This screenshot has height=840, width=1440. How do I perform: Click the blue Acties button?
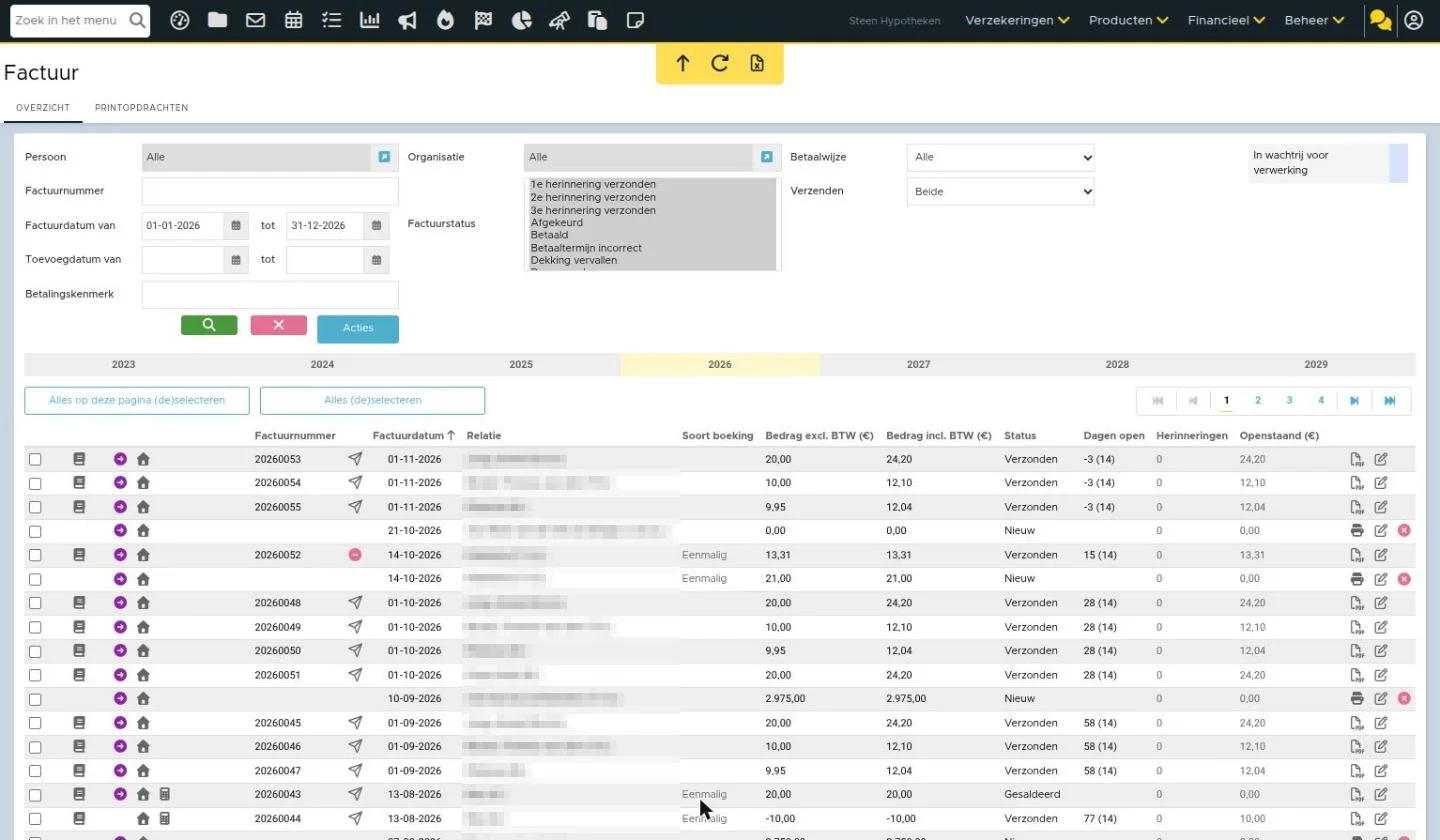(358, 329)
